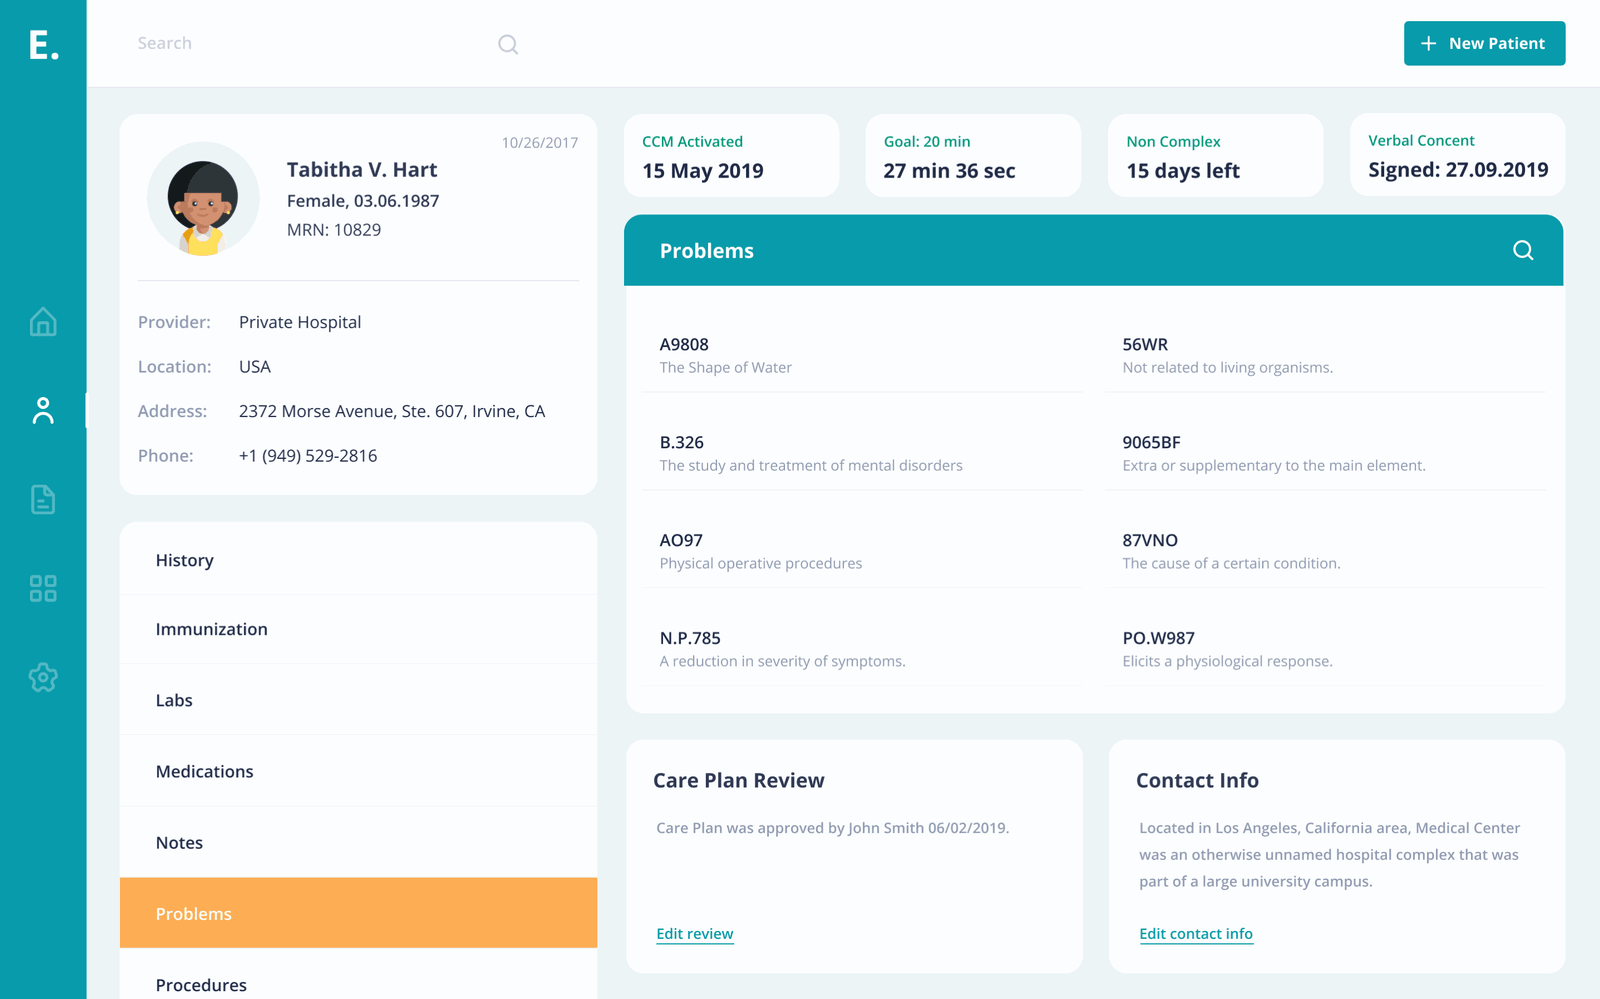Click the Edit review link
The height and width of the screenshot is (999, 1600).
tap(694, 933)
